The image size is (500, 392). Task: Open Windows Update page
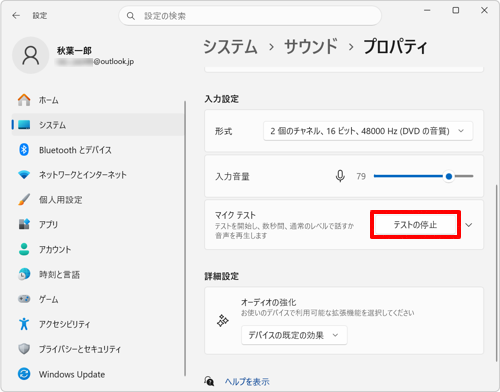point(98,374)
